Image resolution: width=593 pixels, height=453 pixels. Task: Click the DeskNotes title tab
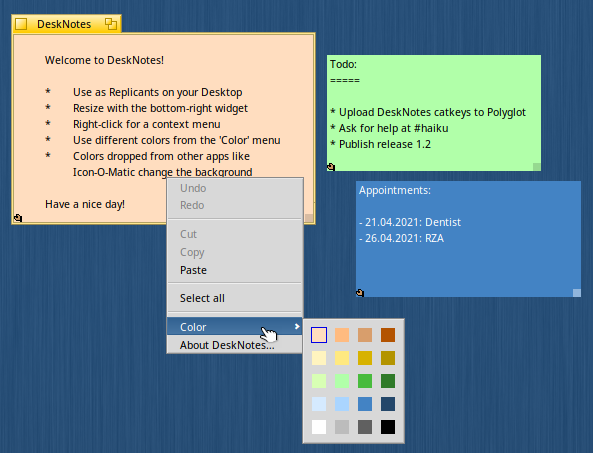[67, 24]
